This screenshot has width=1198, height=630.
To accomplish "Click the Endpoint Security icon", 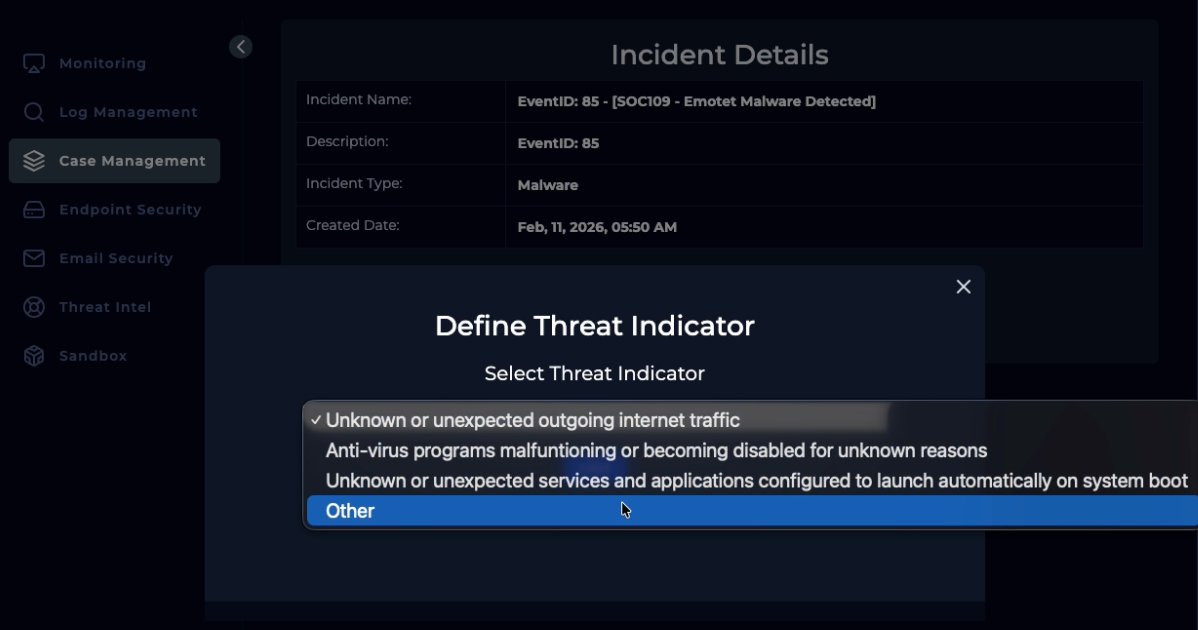I will pos(34,210).
